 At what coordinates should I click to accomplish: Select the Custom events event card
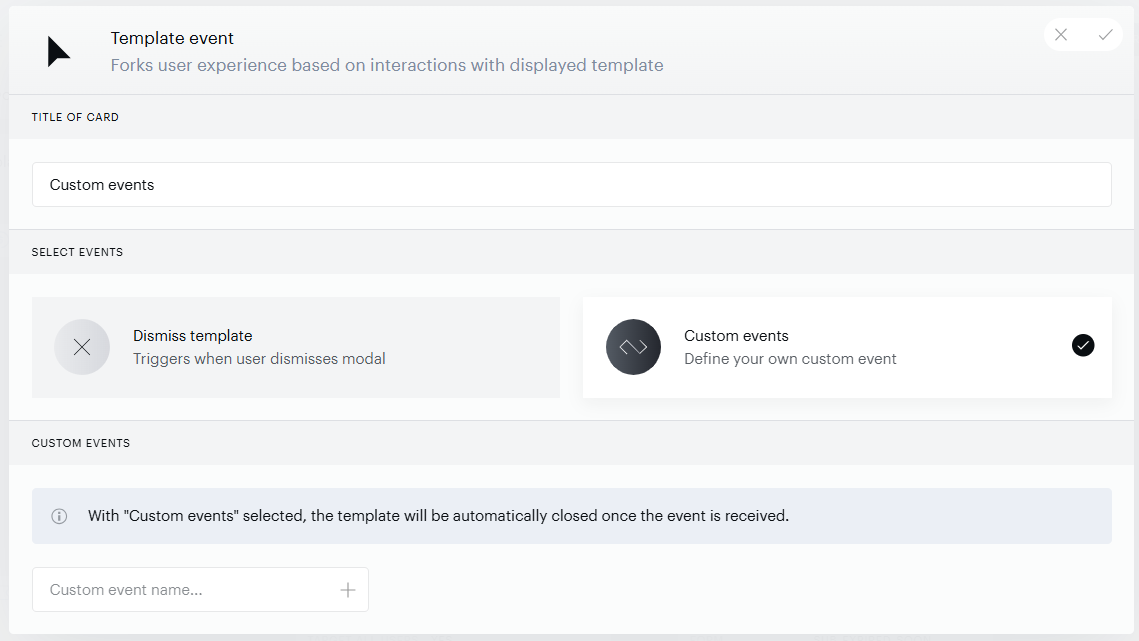[847, 347]
